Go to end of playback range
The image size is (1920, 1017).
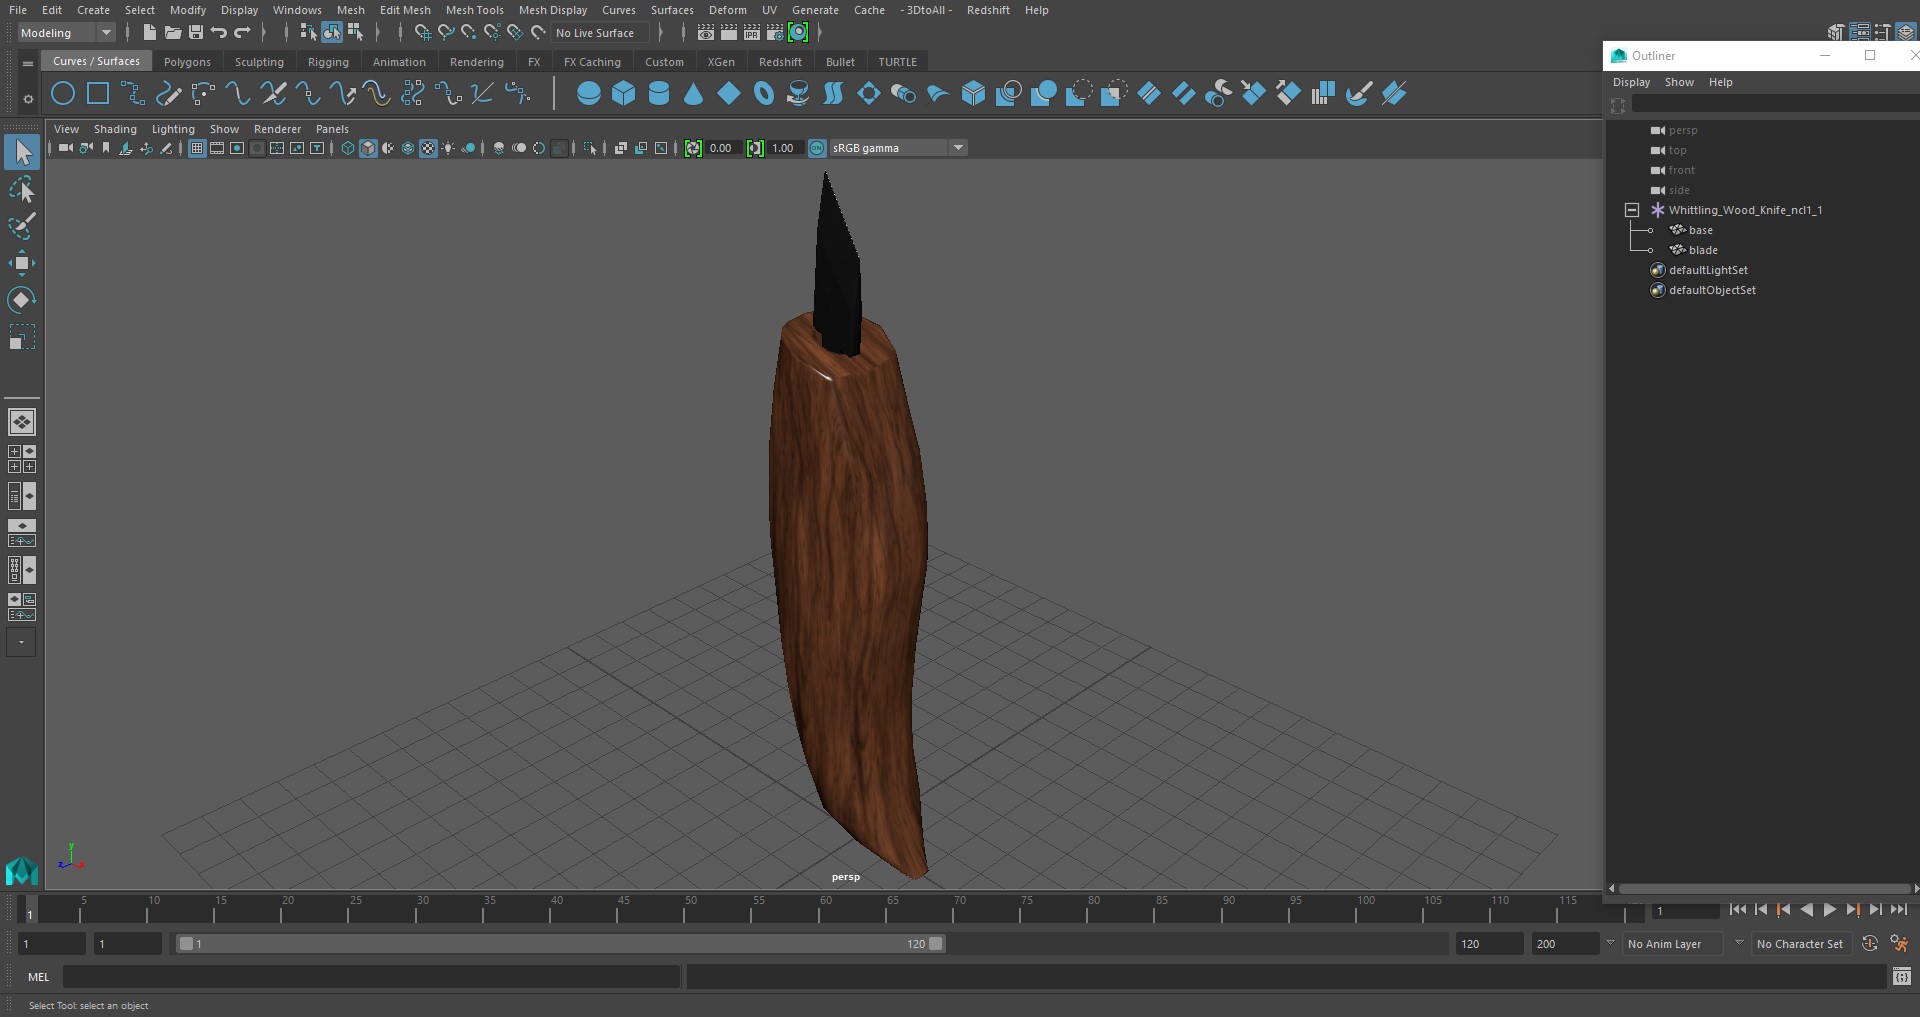pos(1899,910)
